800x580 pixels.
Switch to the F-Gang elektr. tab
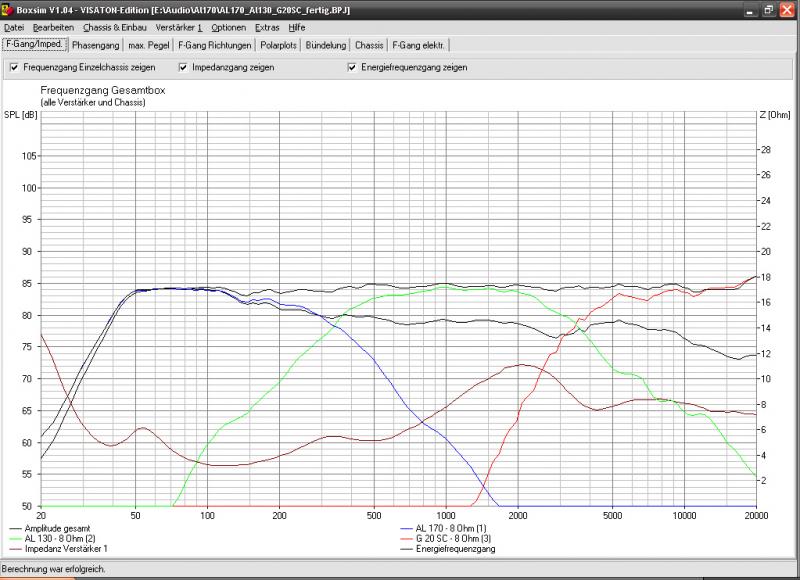pyautogui.click(x=418, y=45)
